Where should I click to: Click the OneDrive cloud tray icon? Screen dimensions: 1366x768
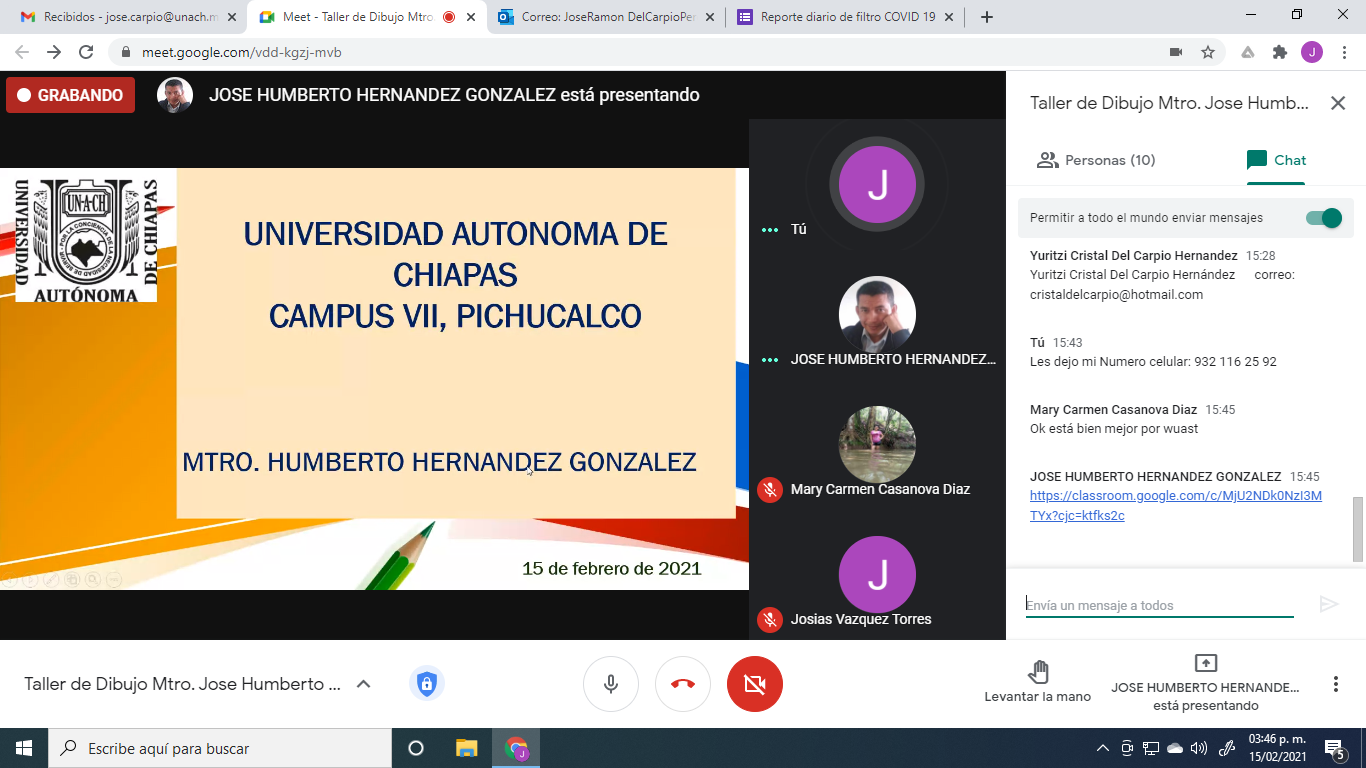pyautogui.click(x=1175, y=748)
